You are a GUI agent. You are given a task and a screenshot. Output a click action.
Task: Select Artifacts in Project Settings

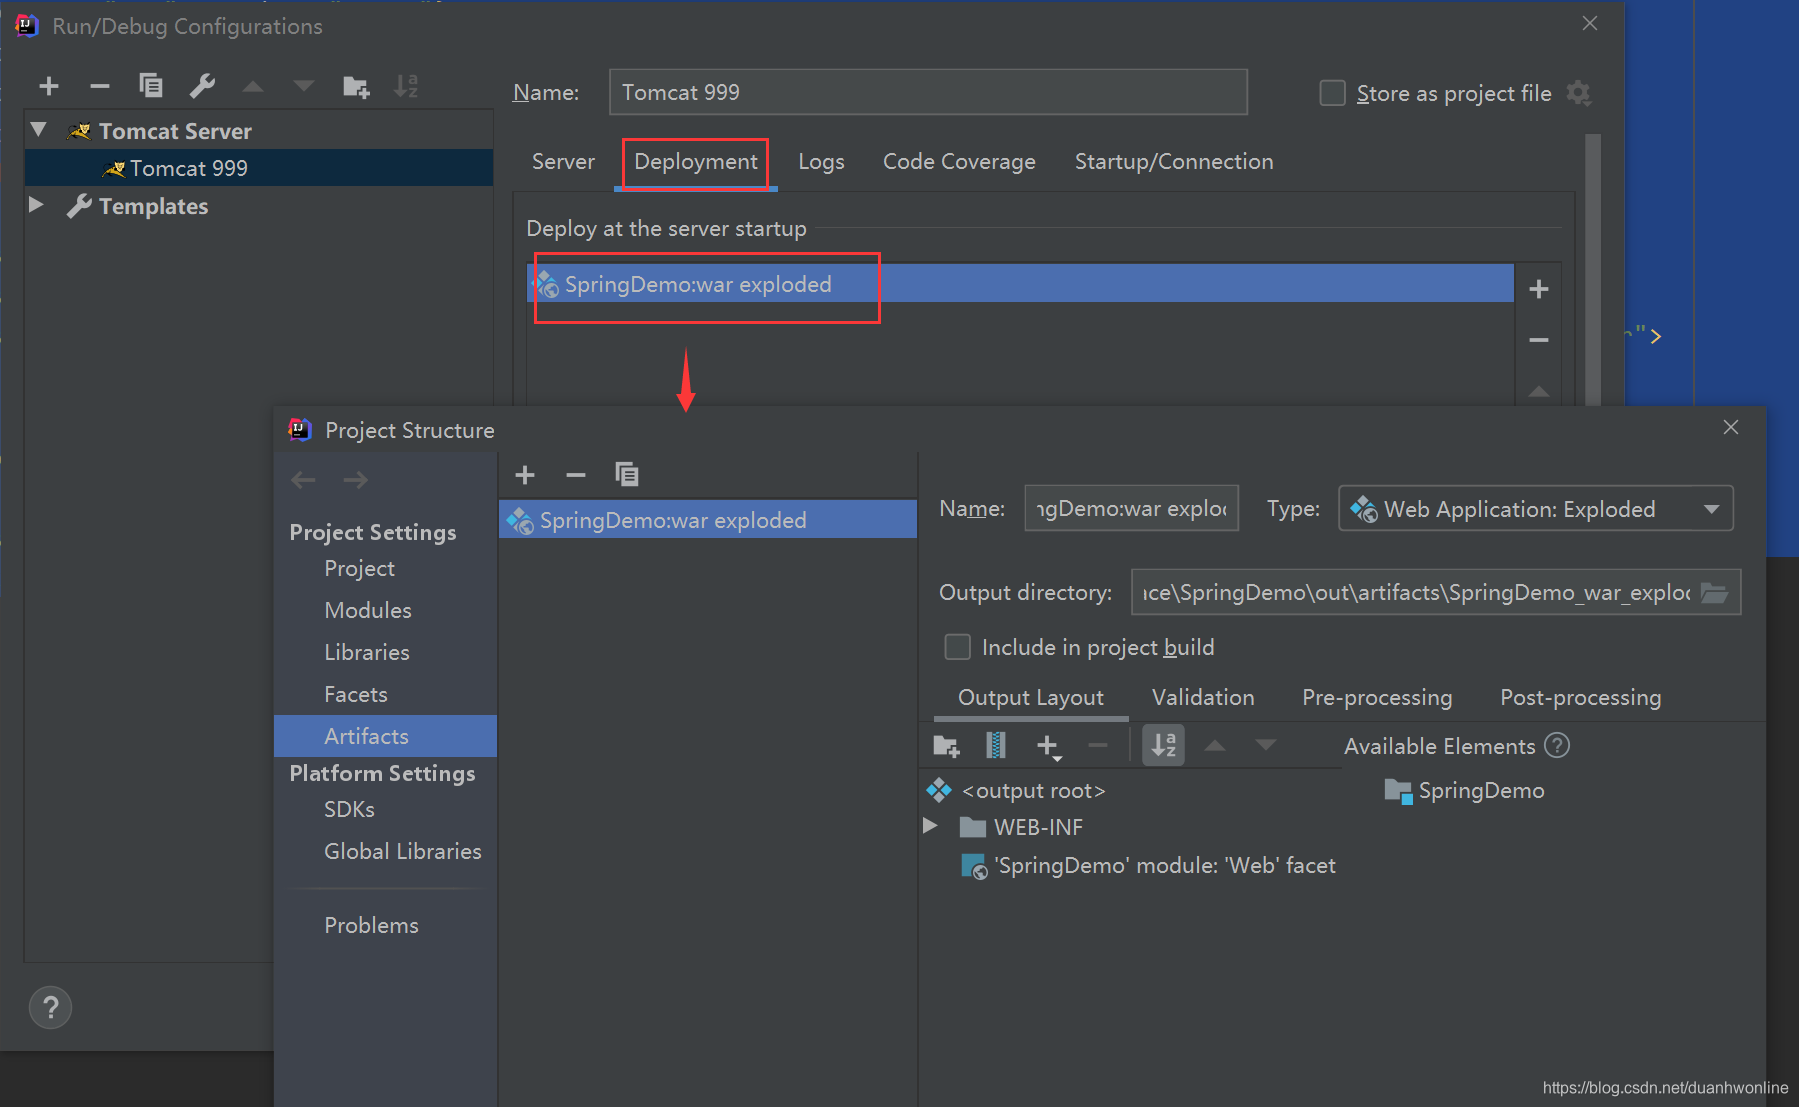point(385,736)
